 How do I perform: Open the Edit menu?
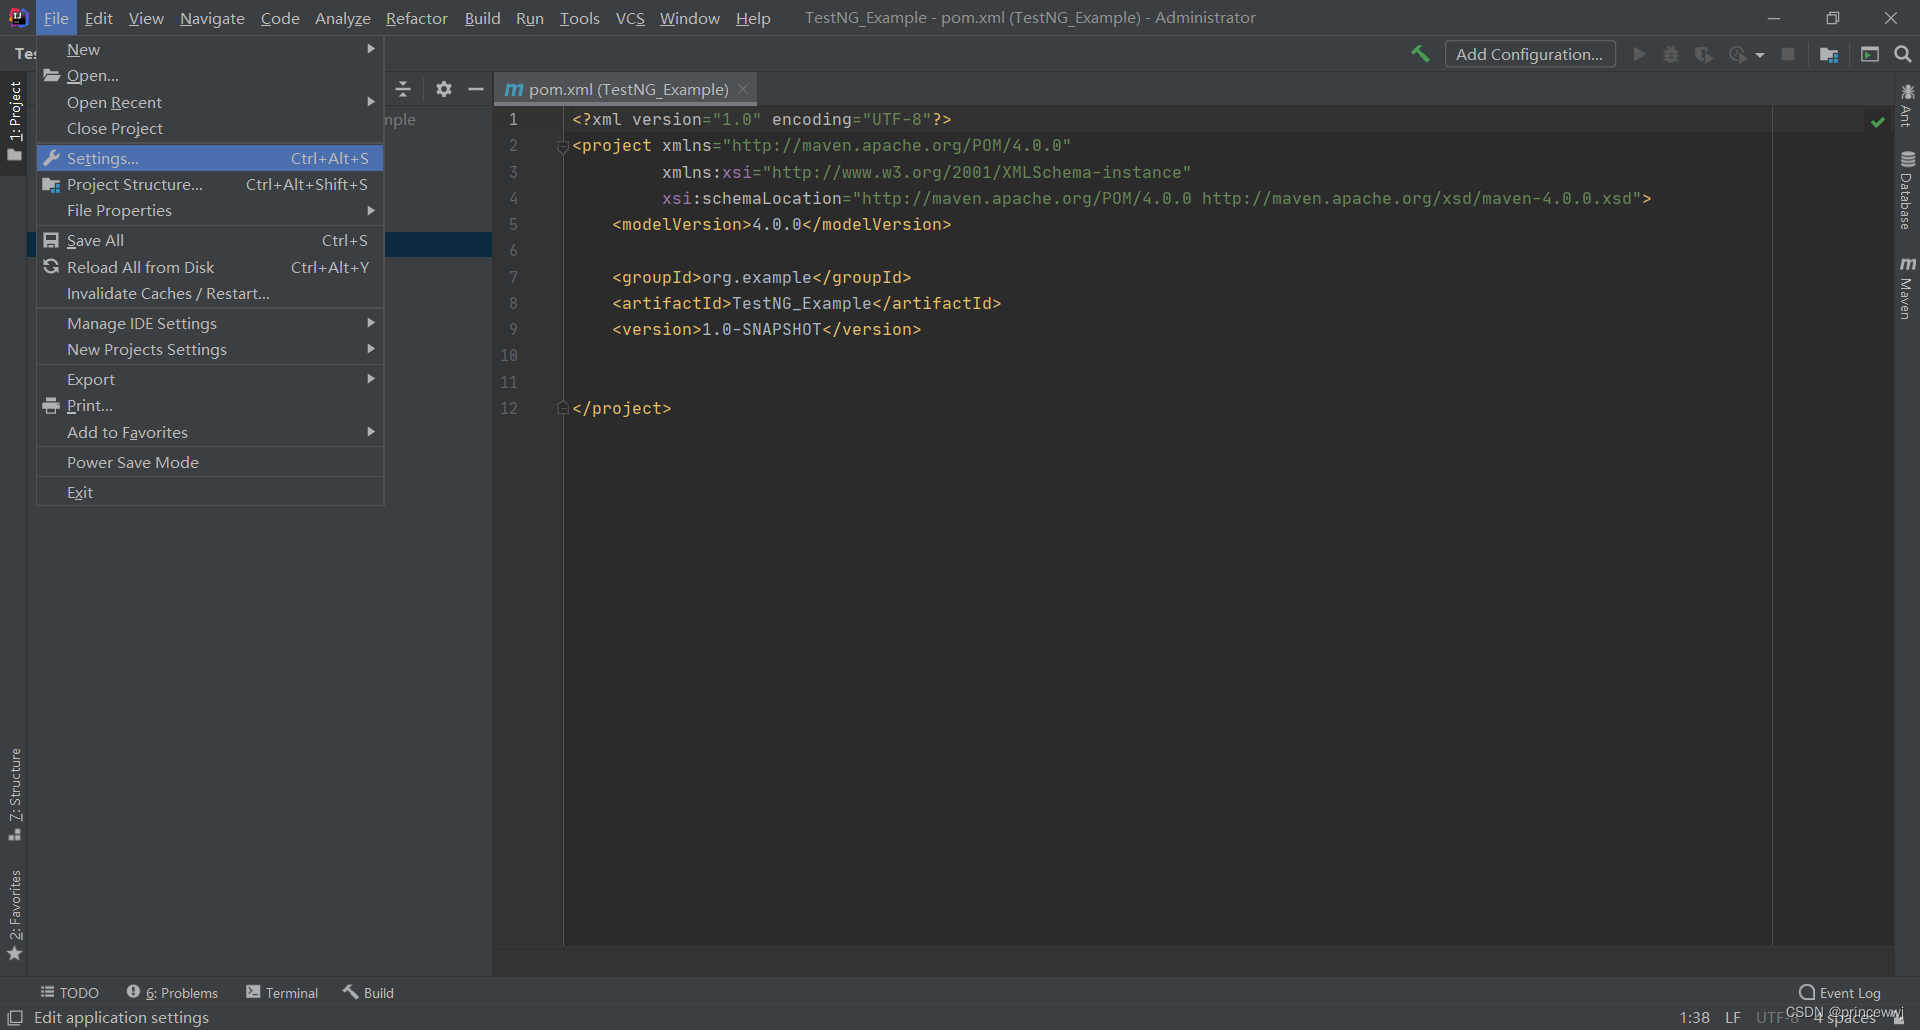coord(98,18)
